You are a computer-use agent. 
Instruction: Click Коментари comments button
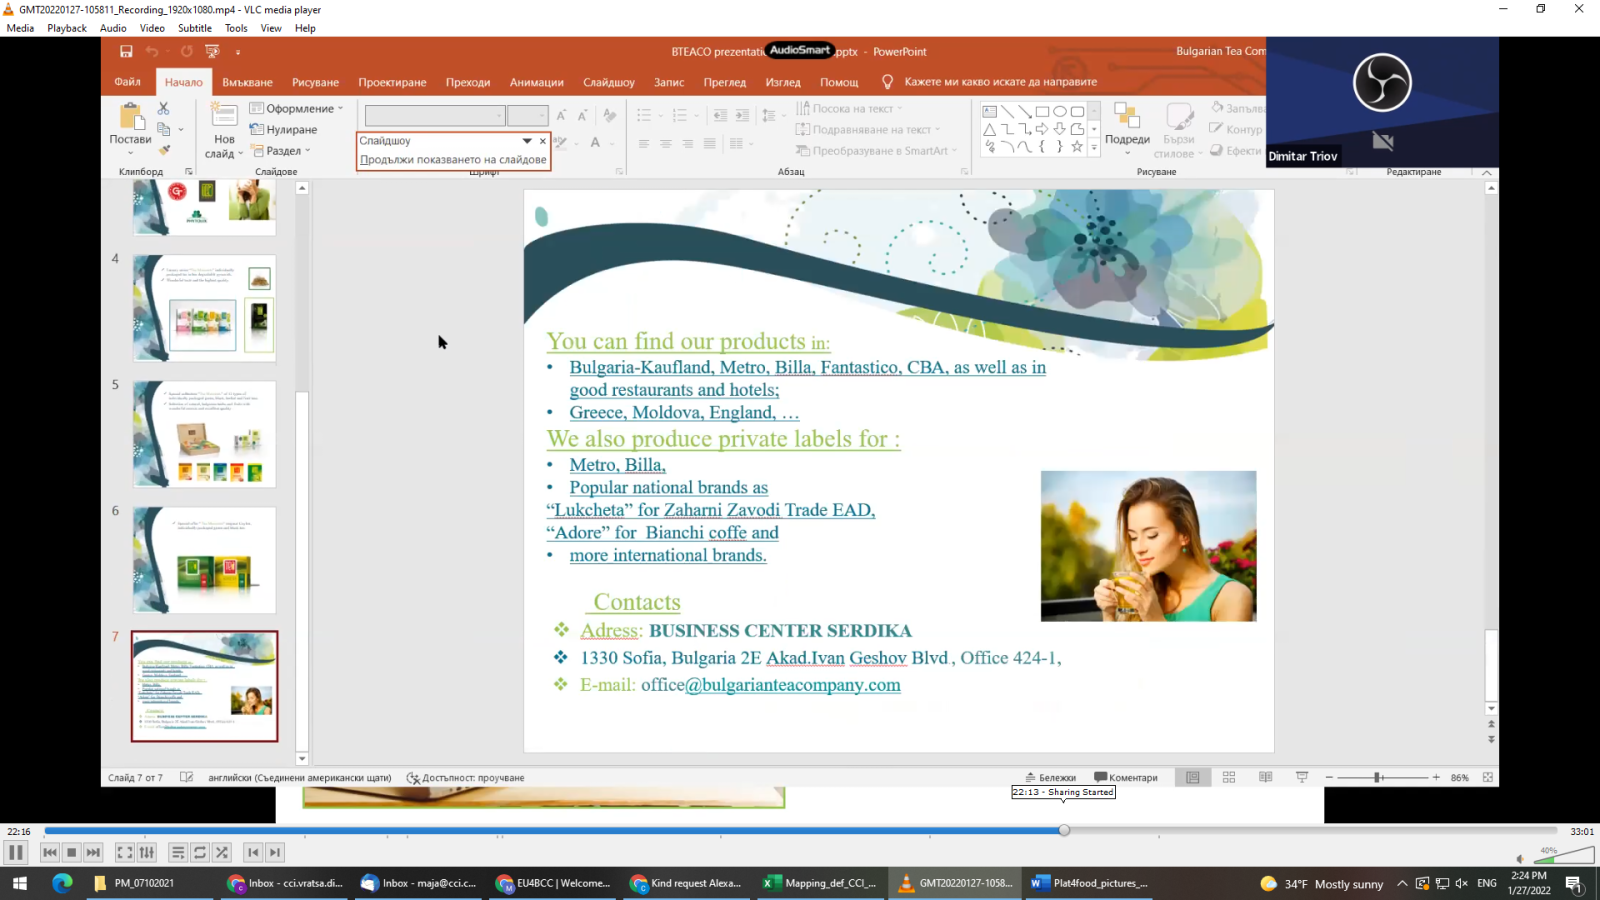pos(1126,777)
